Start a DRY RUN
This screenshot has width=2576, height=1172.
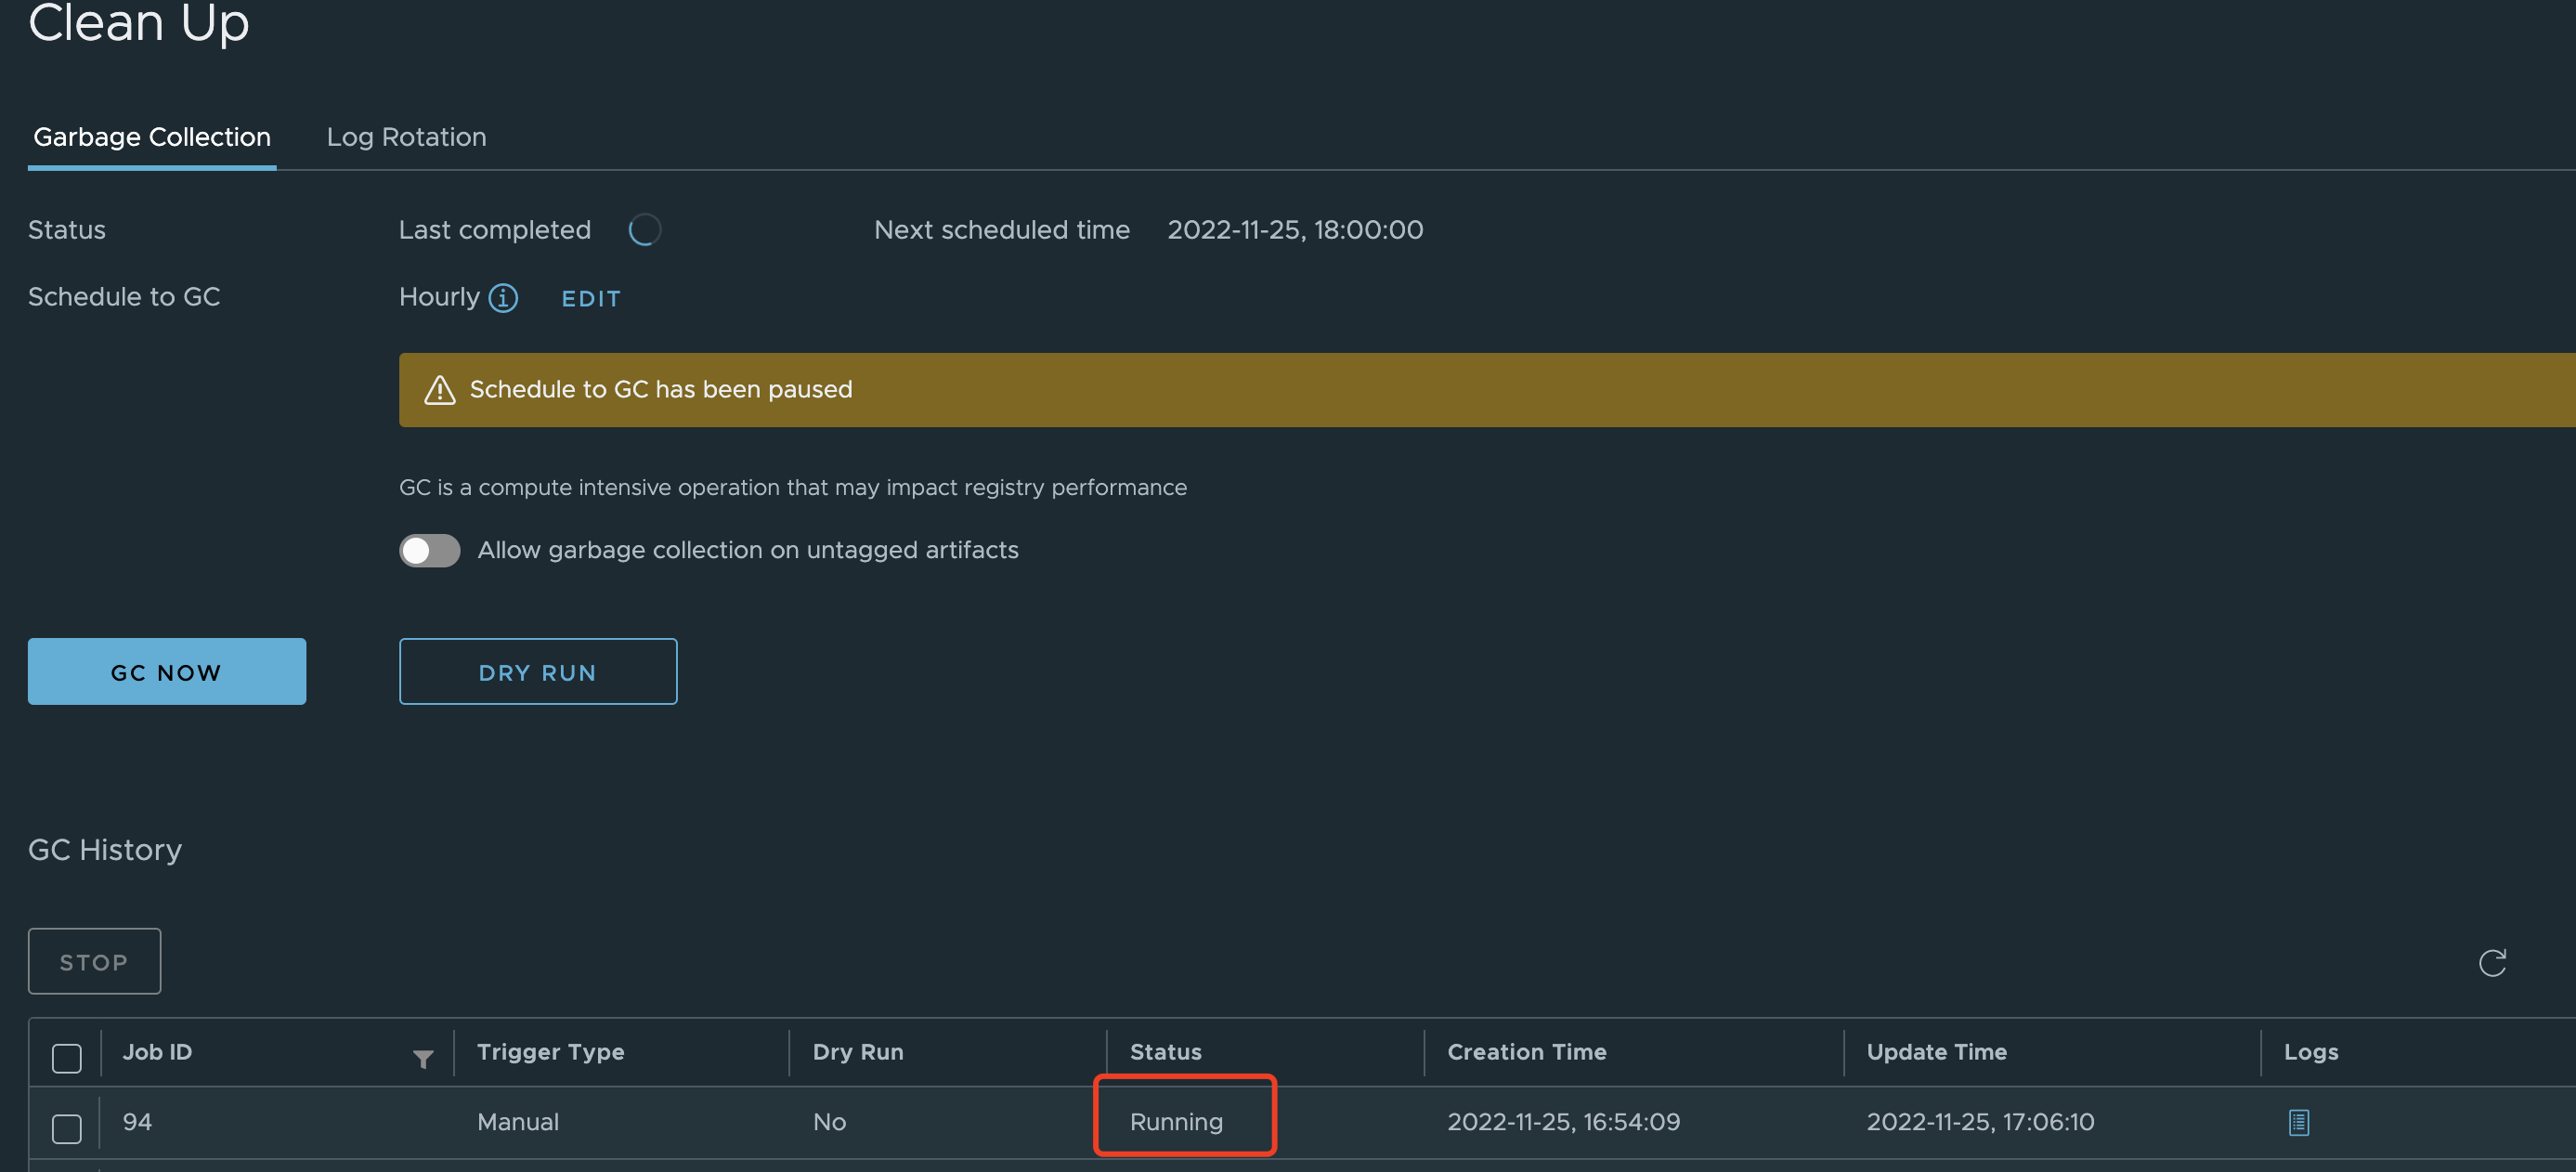[x=538, y=672]
